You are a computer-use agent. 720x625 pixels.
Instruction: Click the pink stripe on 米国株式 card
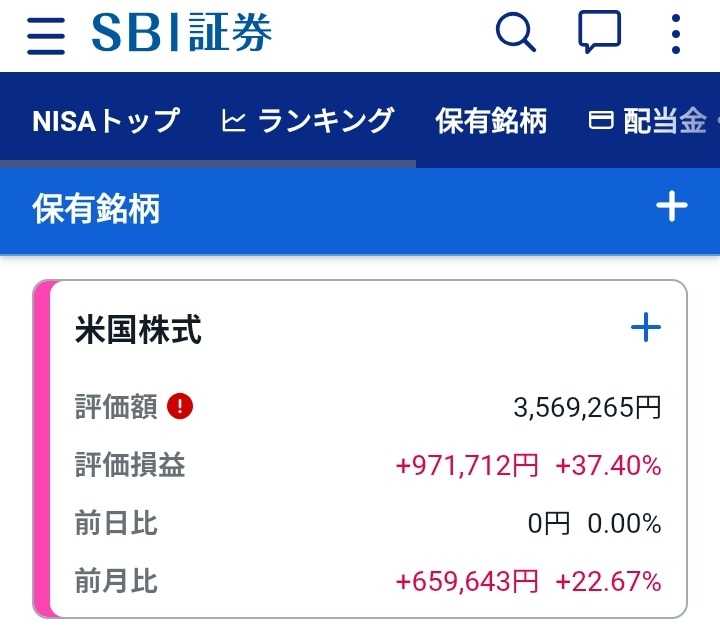(41, 448)
